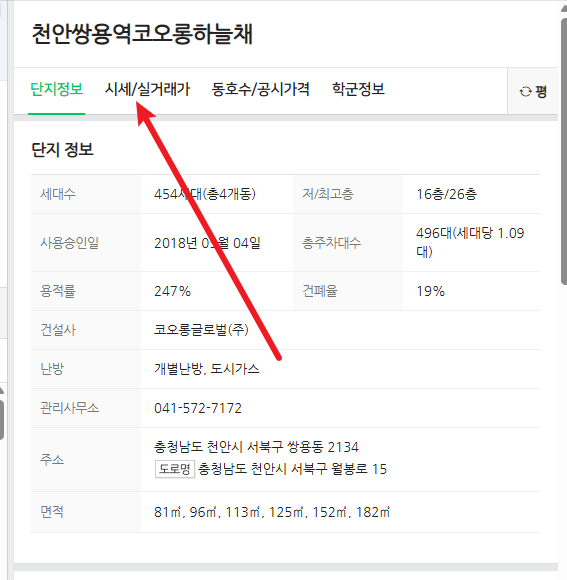Click the 19% building coverage value
567x580 pixels.
coord(431,291)
